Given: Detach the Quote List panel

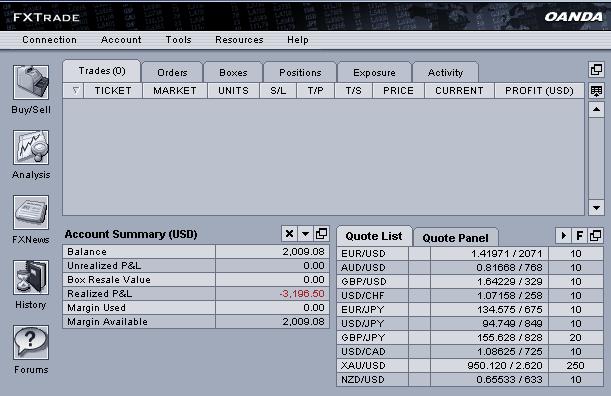Looking at the screenshot, I should click(x=596, y=235).
